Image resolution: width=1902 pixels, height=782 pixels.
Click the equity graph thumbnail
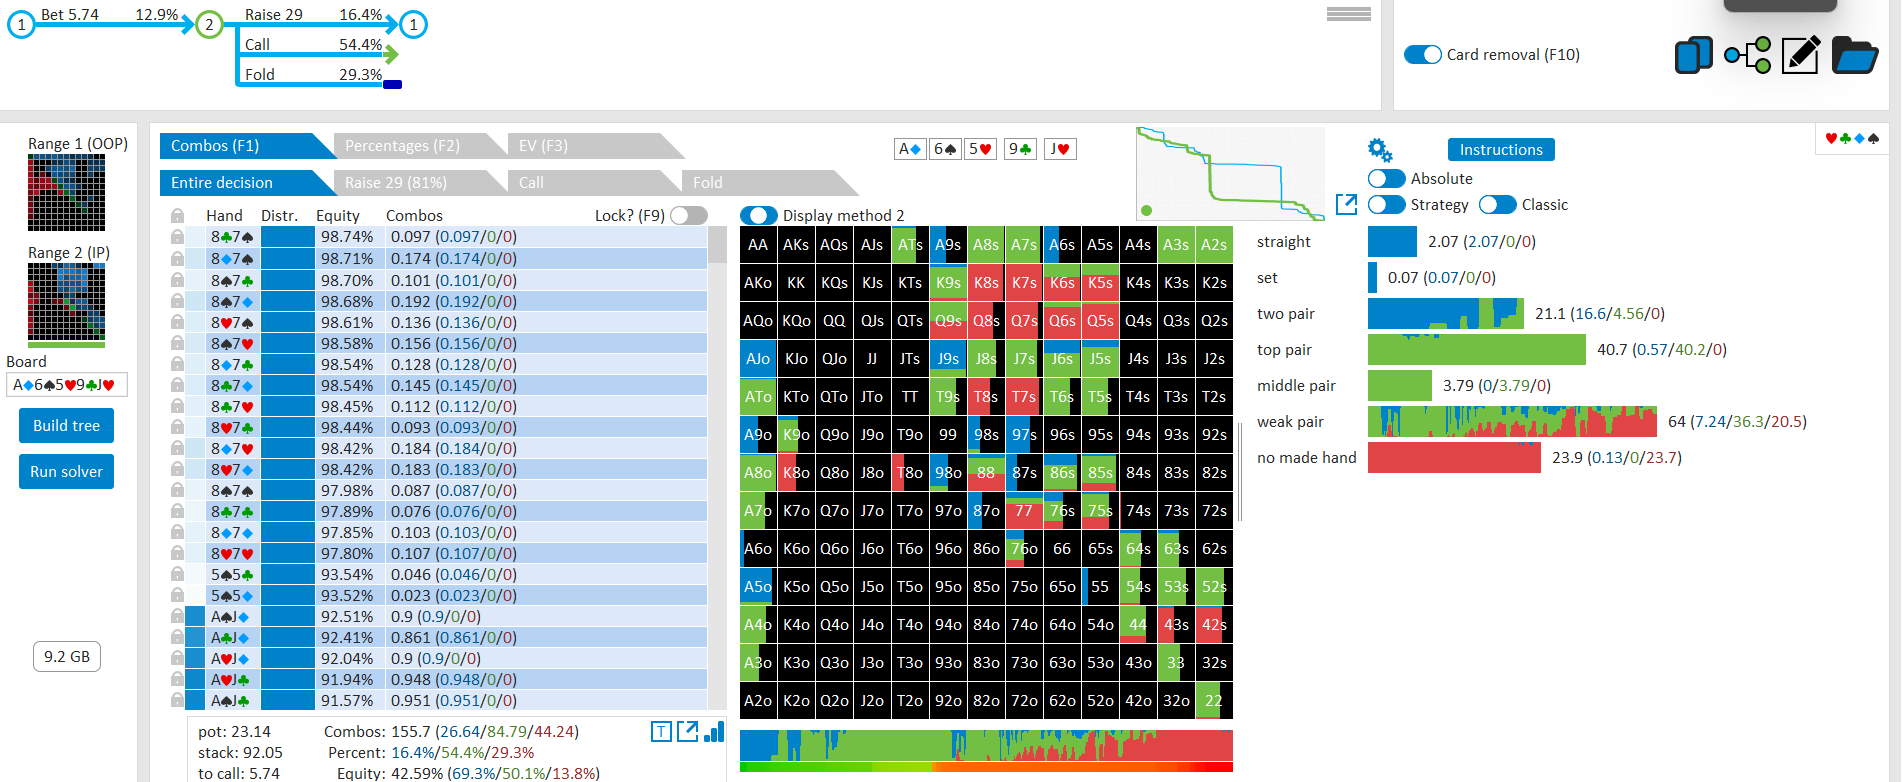pyautogui.click(x=1230, y=173)
